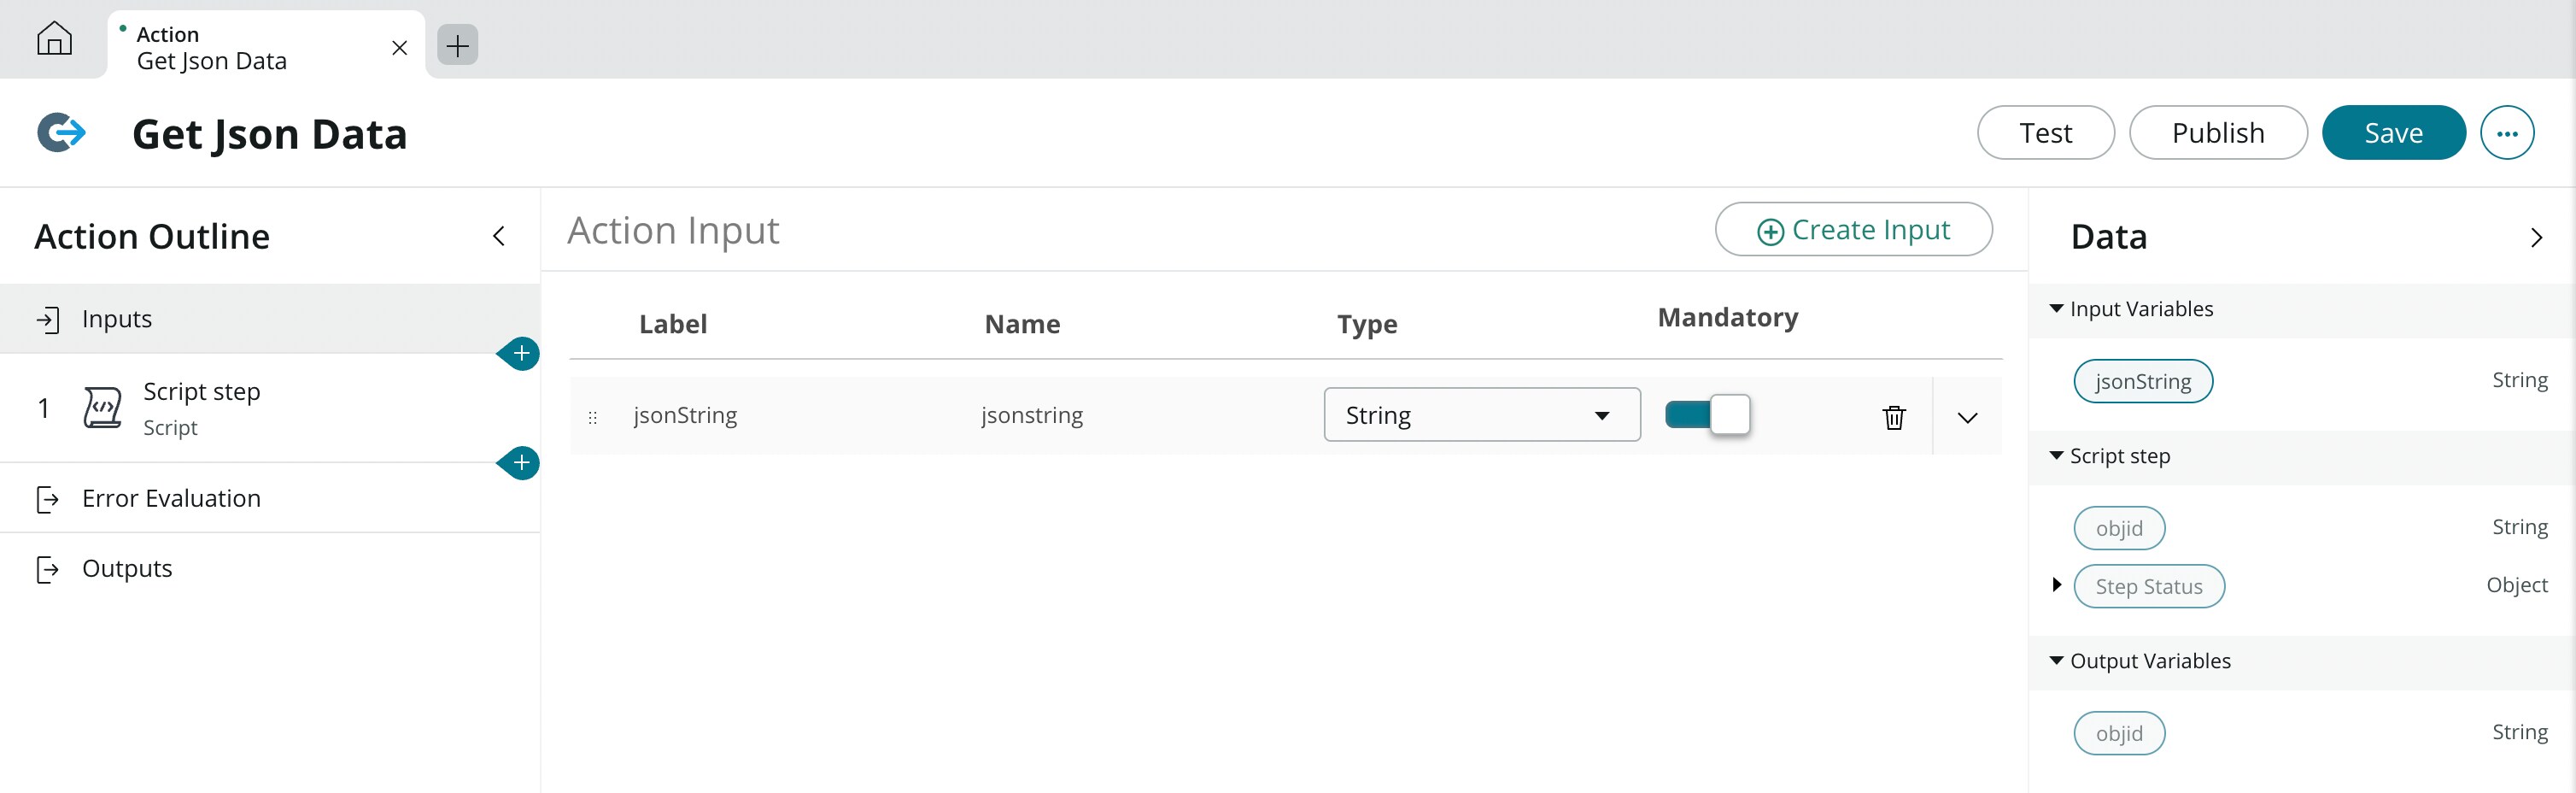Select Error Evaluation in outline
Viewport: 2576px width, 793px height.
coord(270,498)
